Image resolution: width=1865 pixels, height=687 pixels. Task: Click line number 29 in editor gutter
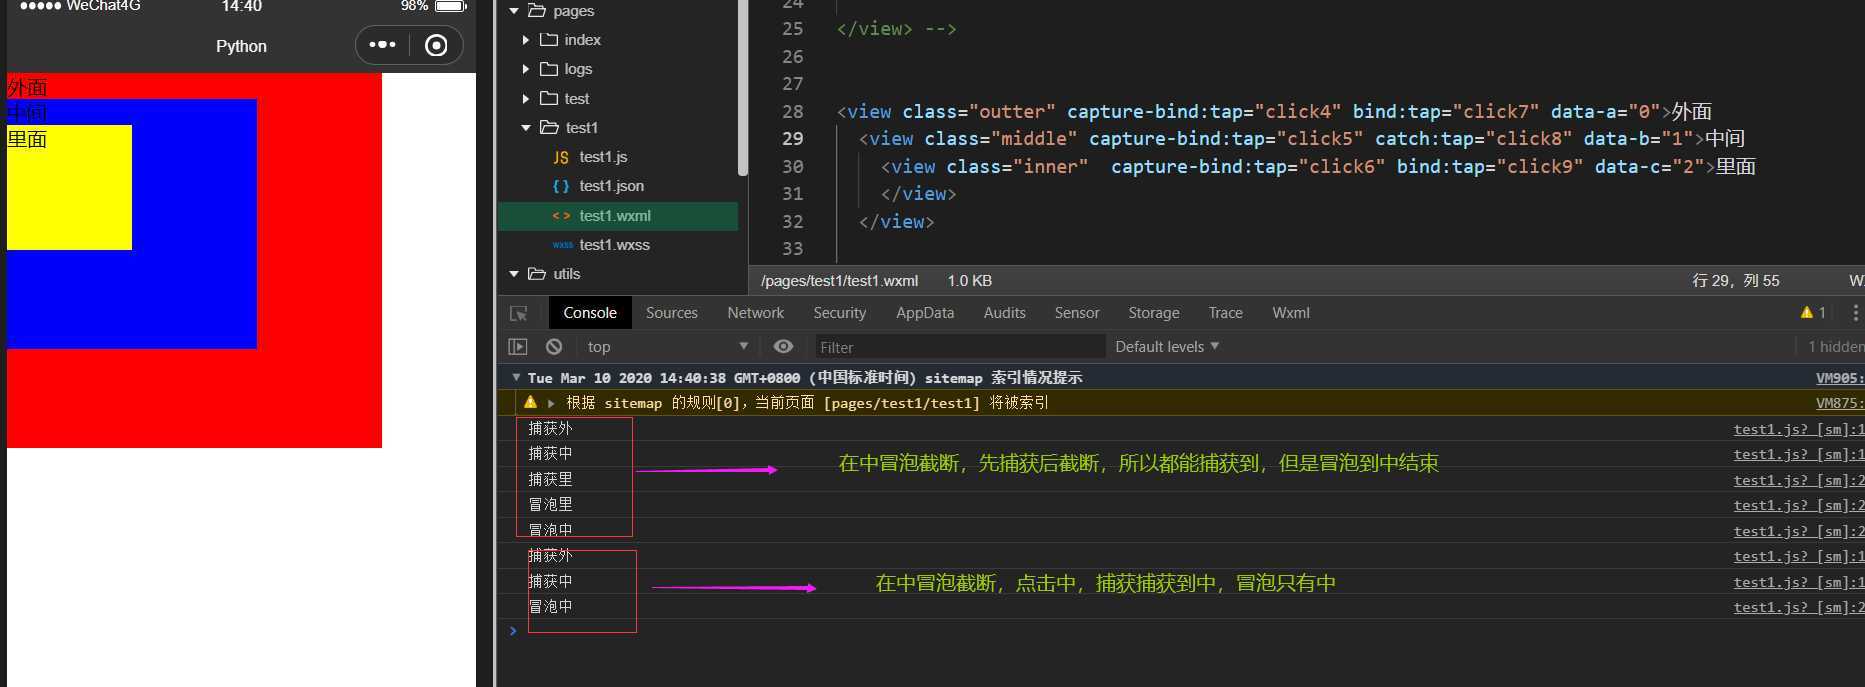coord(793,139)
